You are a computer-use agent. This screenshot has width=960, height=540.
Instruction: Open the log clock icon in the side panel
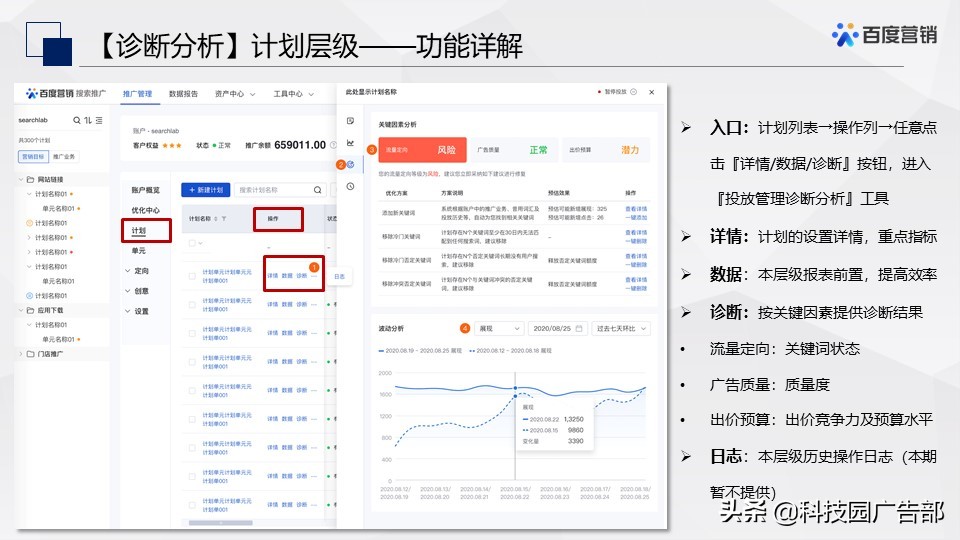[350, 186]
